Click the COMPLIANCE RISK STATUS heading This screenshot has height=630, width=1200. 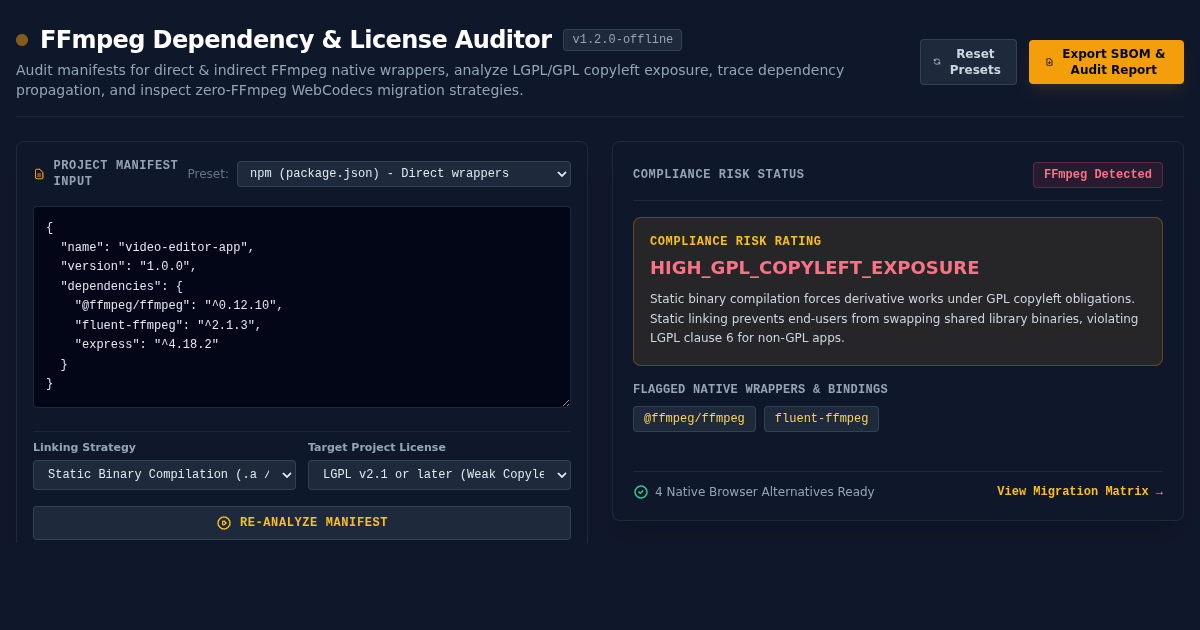tap(718, 175)
